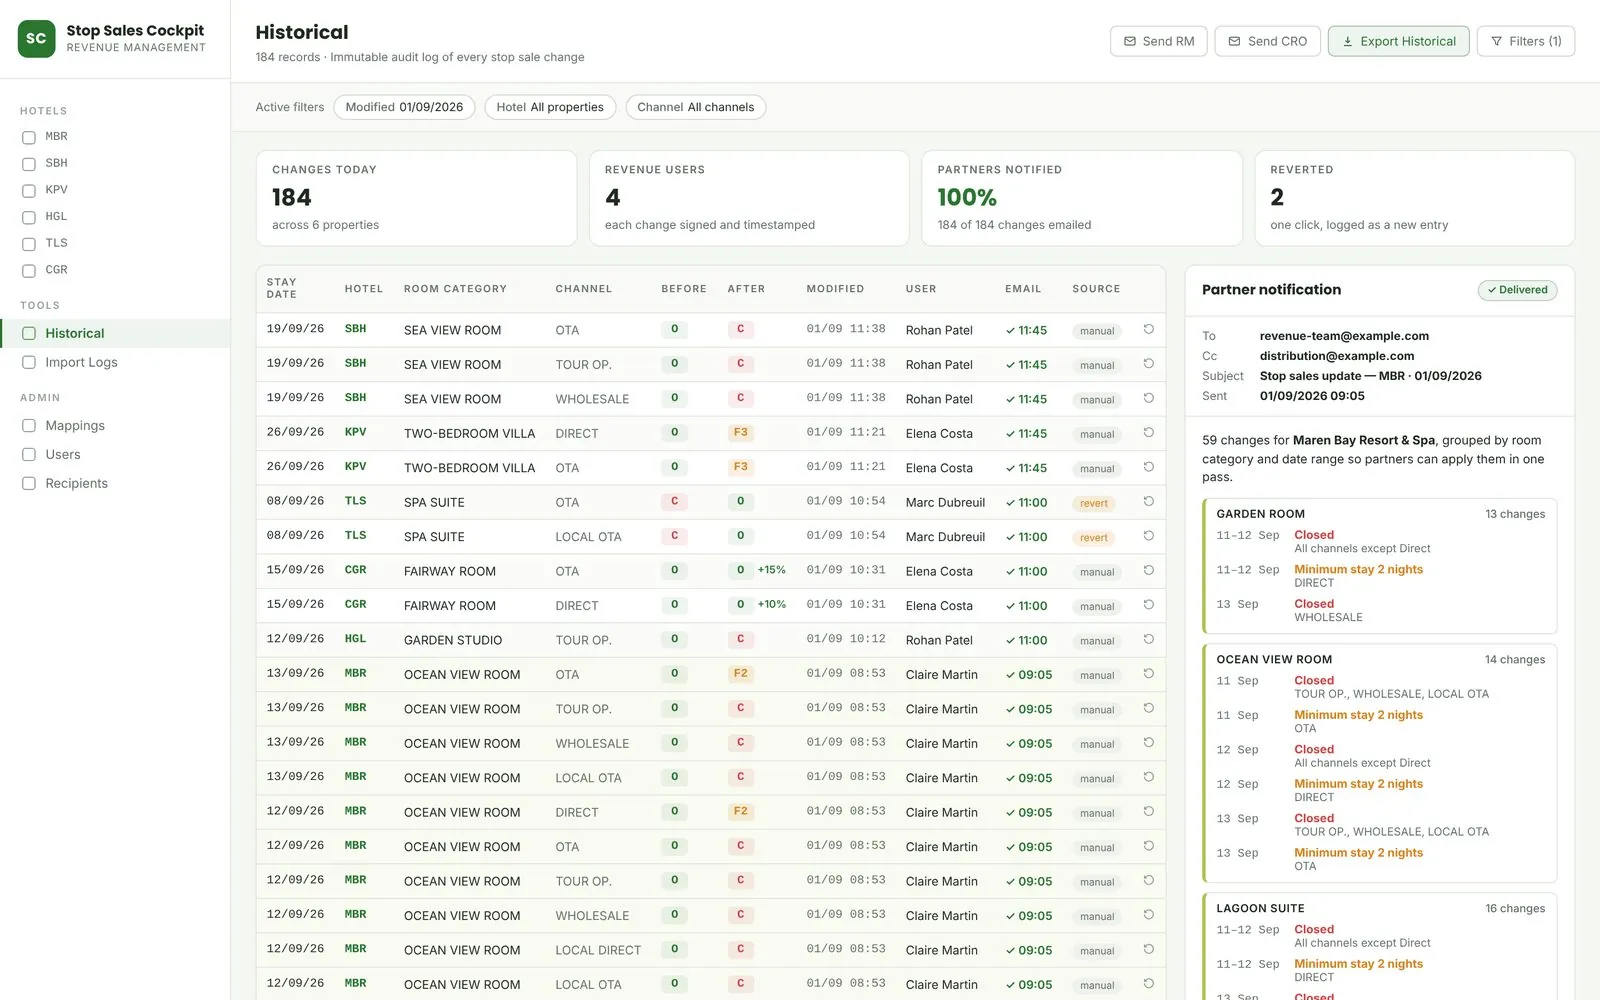Revert the 12/09 MBR Ocean View Local Direct change
The image size is (1600, 1000).
point(1148,950)
